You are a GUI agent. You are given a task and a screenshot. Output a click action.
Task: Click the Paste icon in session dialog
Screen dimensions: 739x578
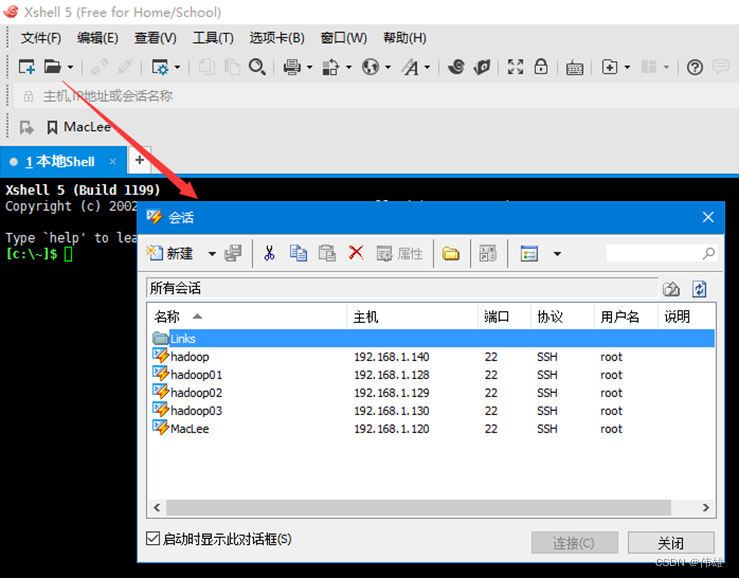327,253
